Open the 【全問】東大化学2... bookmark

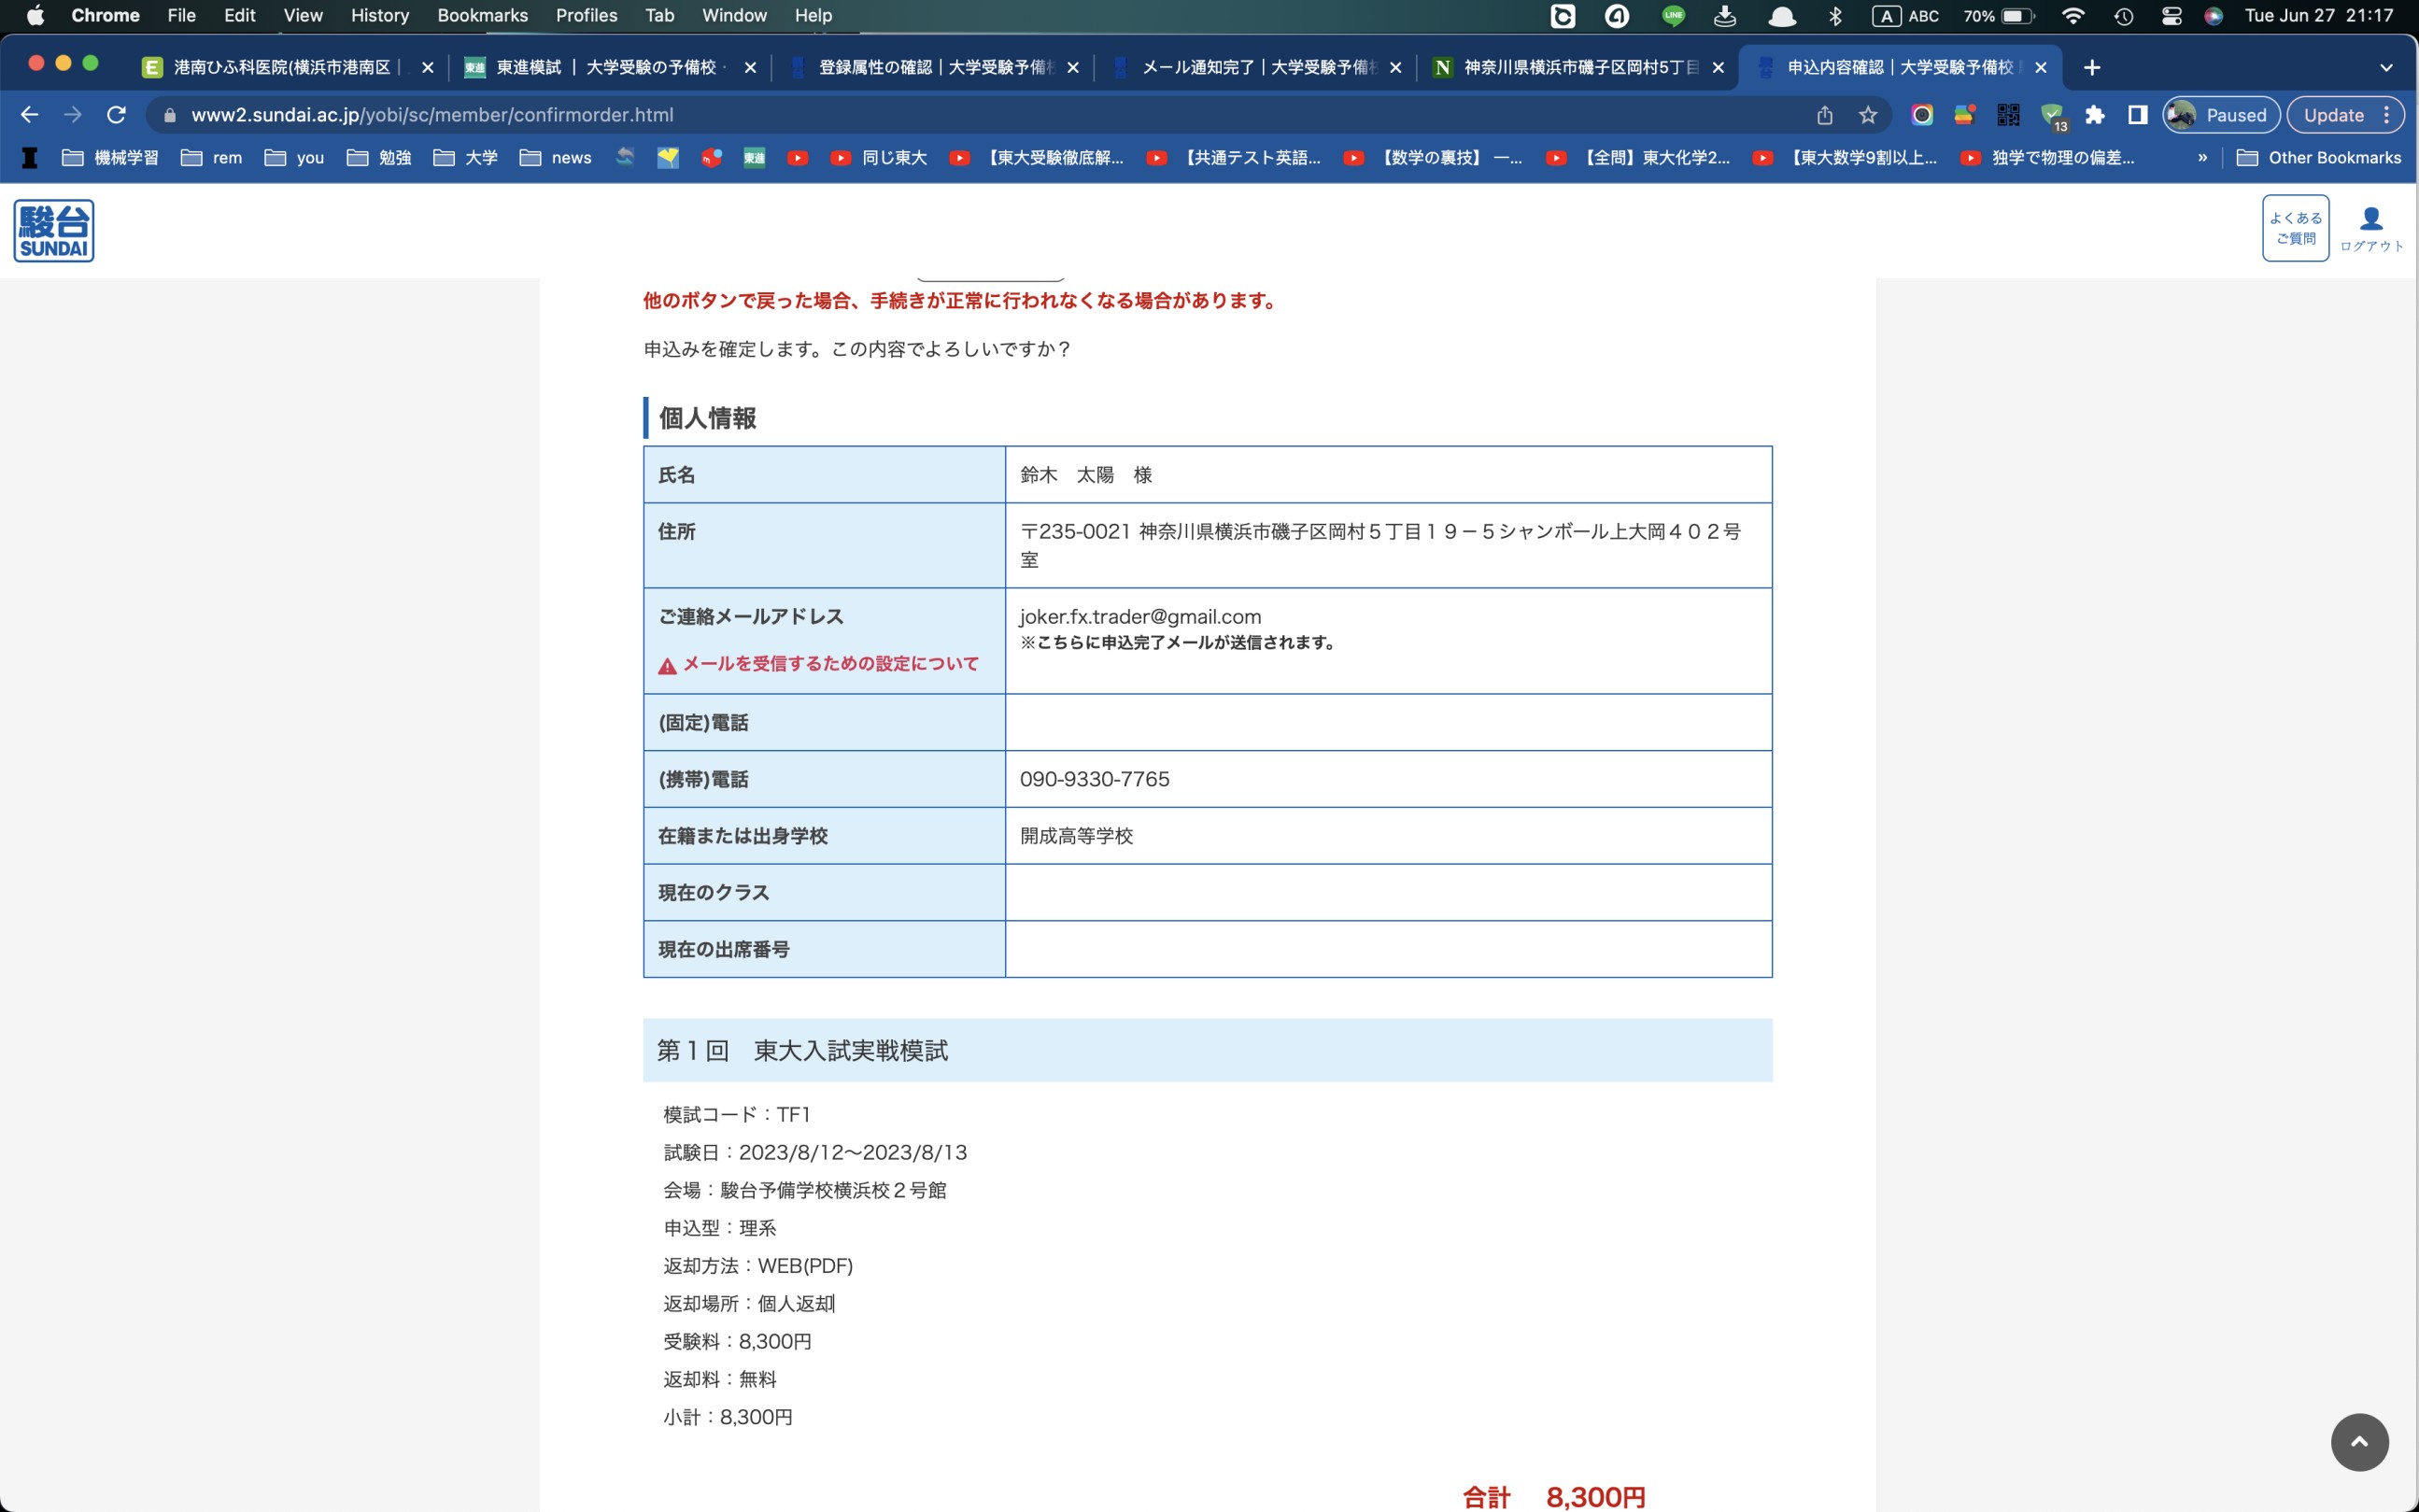point(1638,157)
